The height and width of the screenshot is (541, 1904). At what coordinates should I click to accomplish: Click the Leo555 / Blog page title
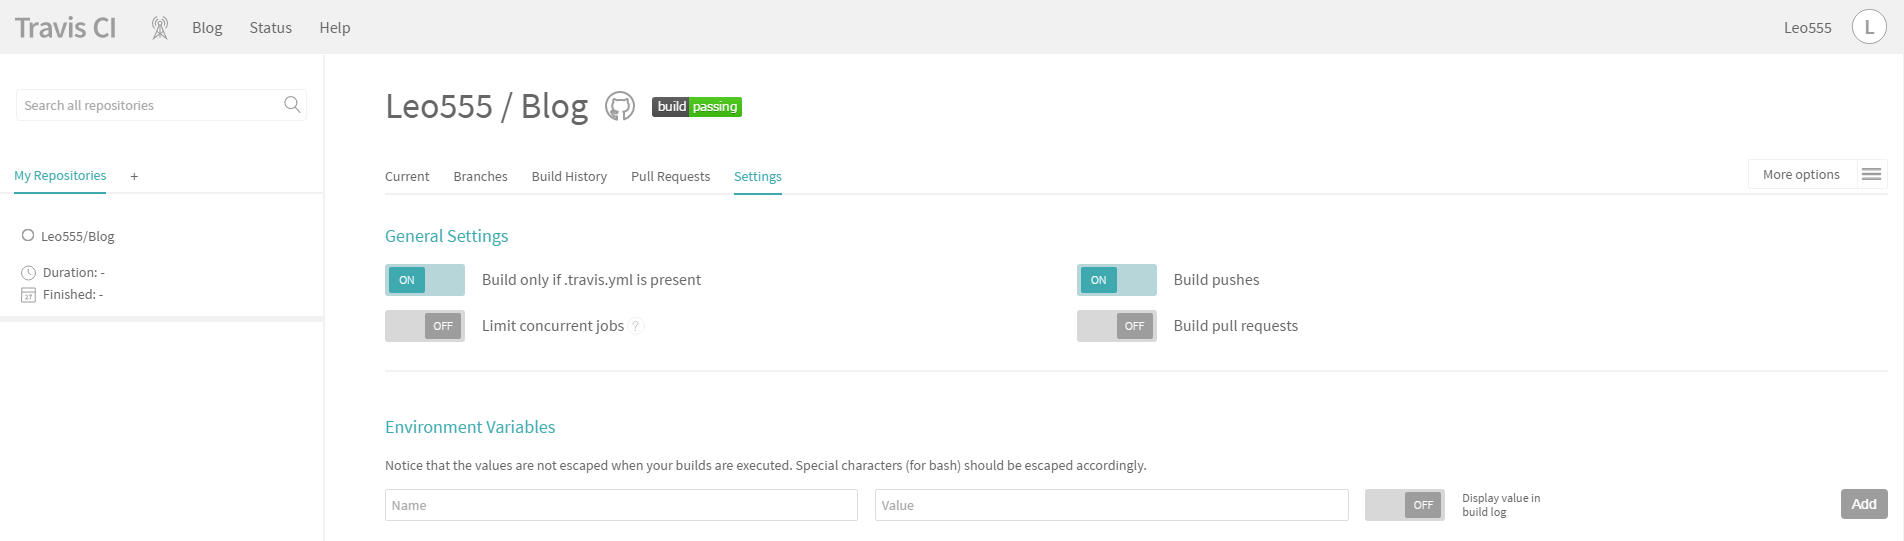point(487,106)
